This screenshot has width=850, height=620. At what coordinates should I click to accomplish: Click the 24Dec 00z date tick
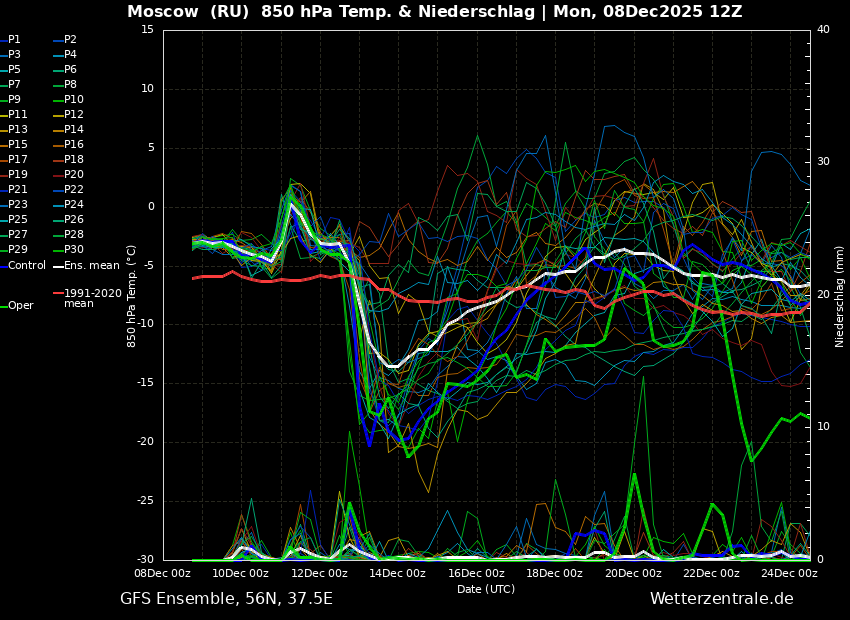click(789, 574)
